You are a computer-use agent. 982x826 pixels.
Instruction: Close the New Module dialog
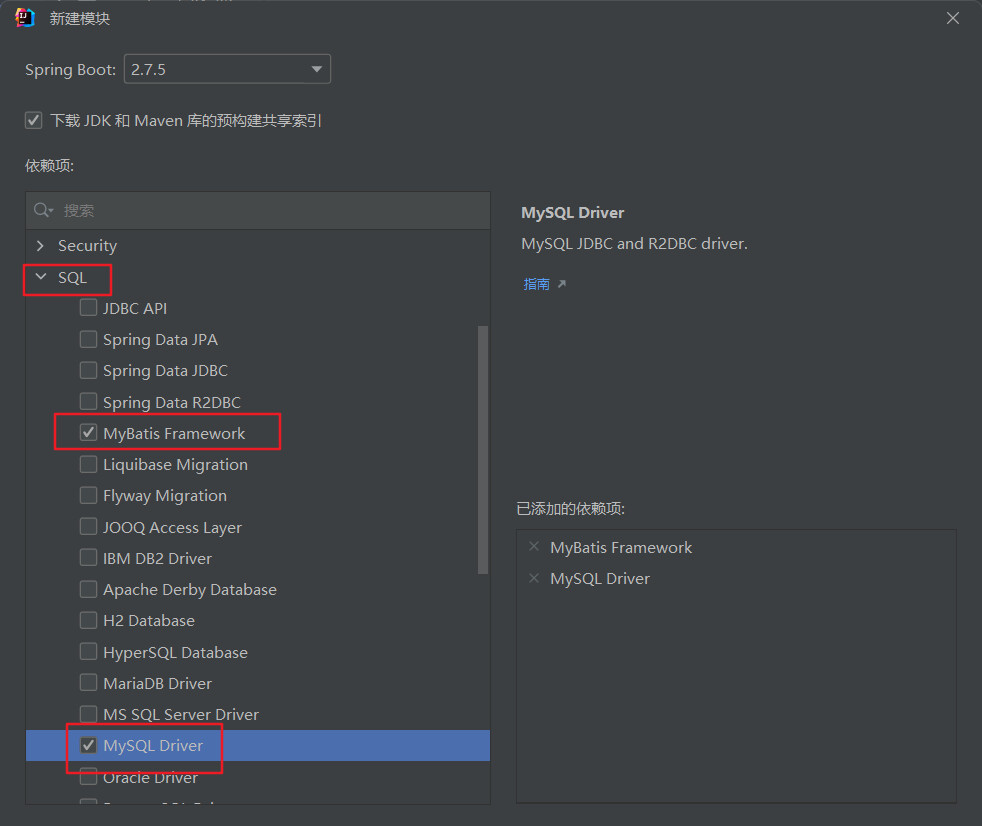[x=953, y=18]
